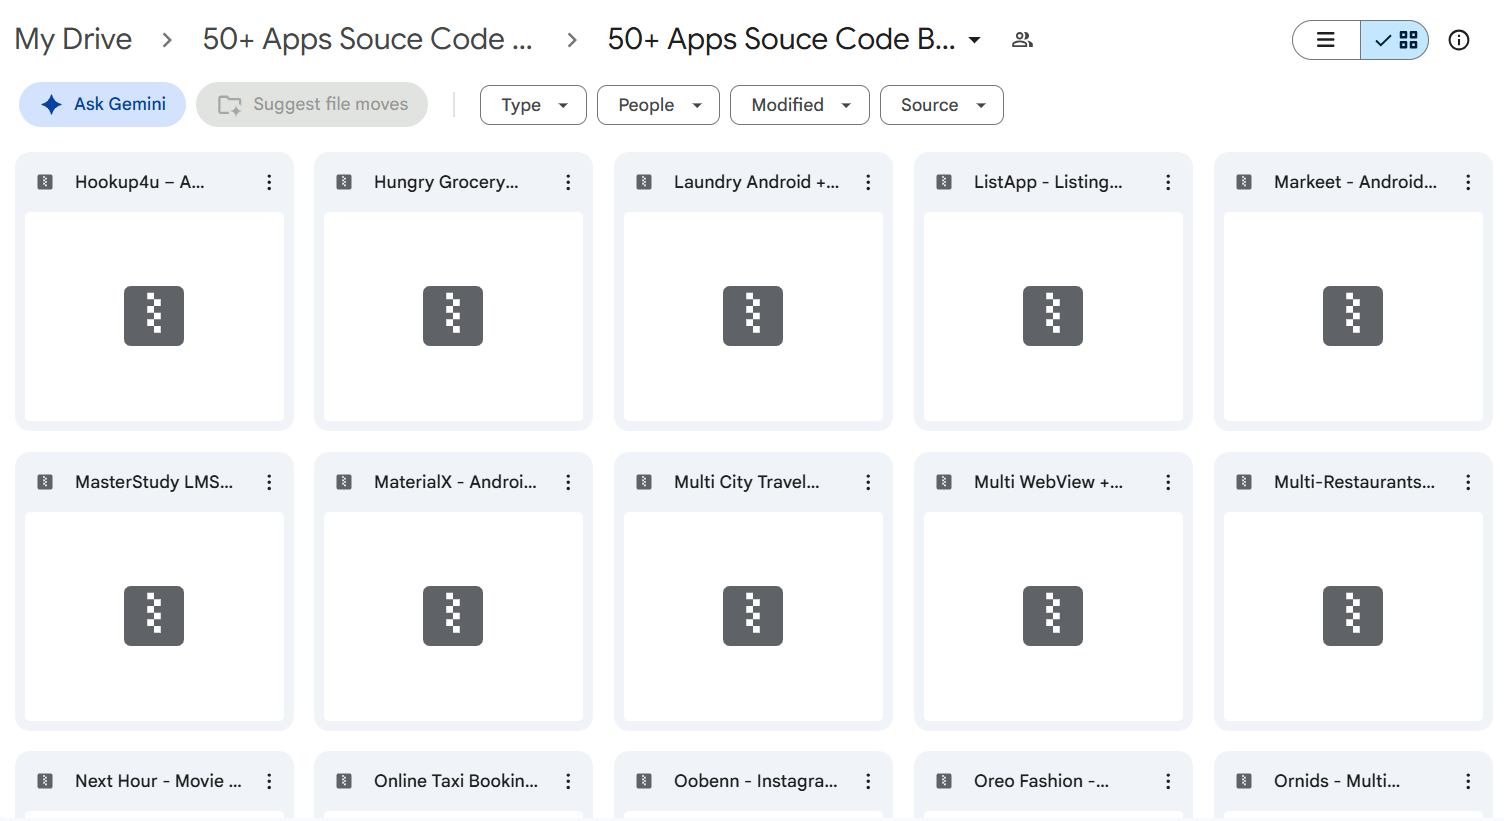This screenshot has height=821, width=1504.
Task: Open the Type filter dropdown
Action: pos(533,105)
